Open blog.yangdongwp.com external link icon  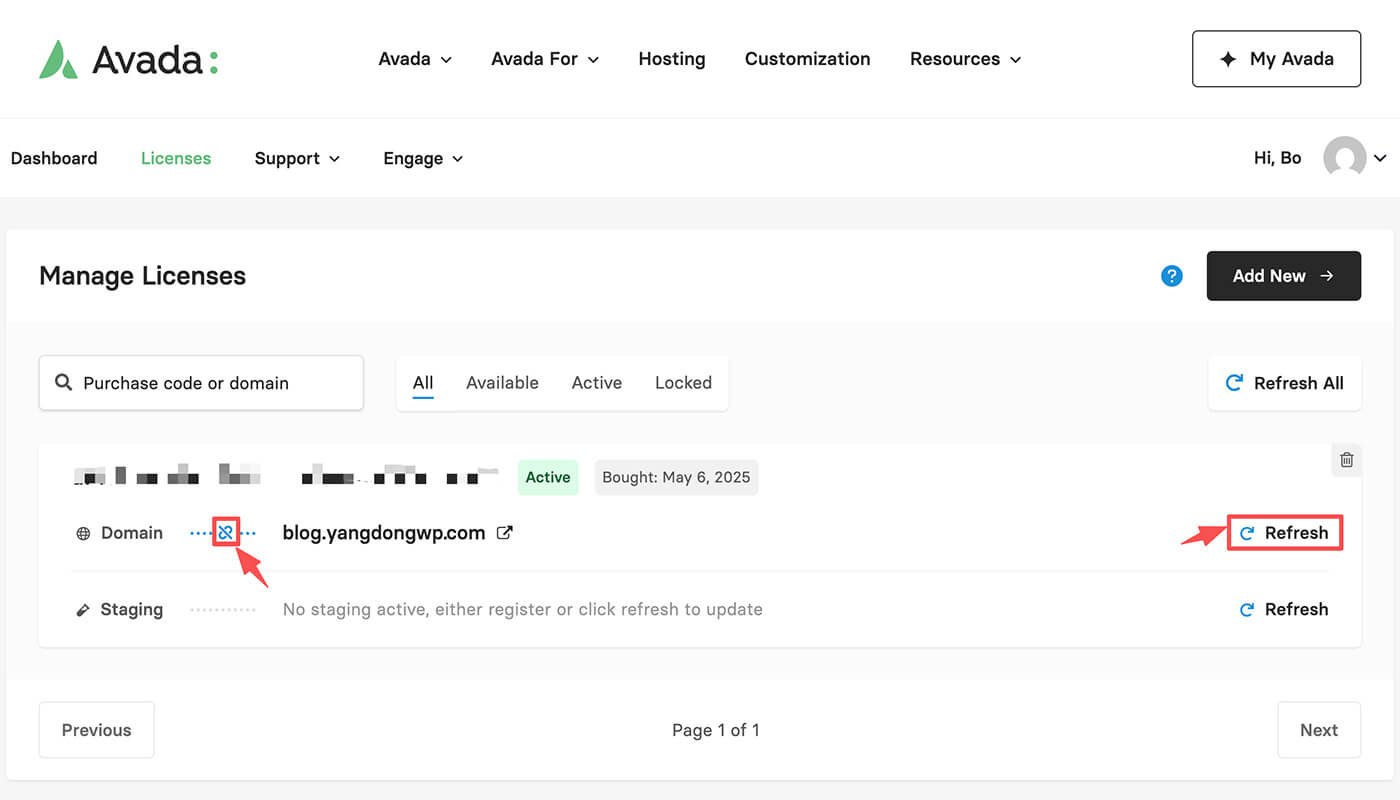pos(505,533)
